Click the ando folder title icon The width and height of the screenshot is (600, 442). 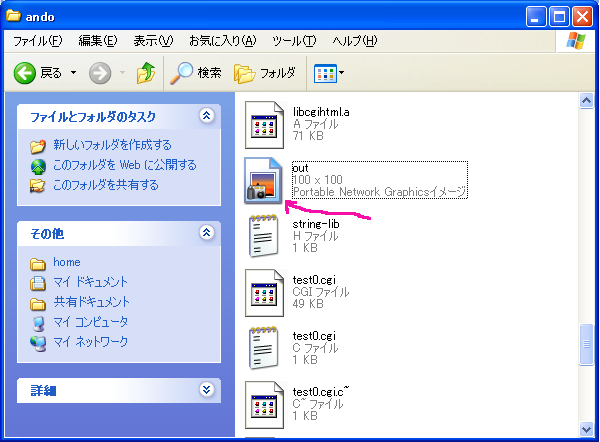[14, 16]
